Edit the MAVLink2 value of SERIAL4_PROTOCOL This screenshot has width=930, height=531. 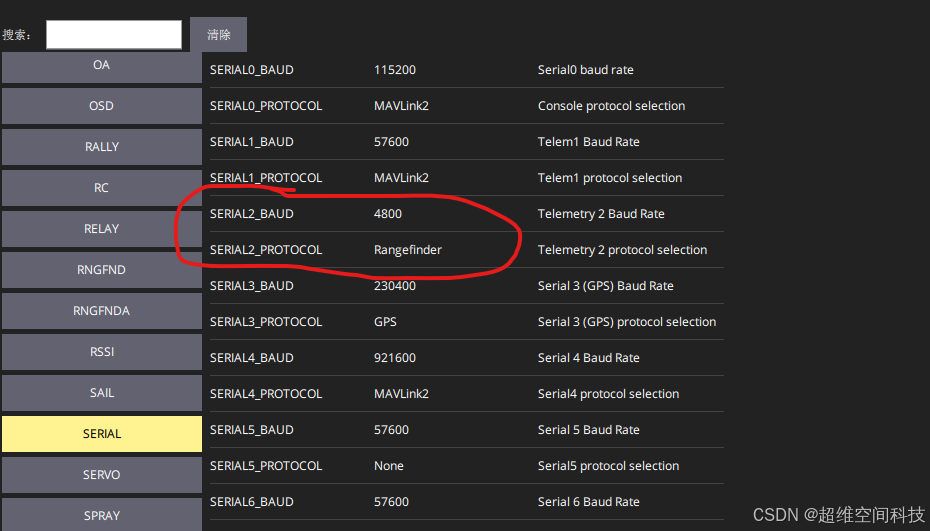[x=401, y=394]
